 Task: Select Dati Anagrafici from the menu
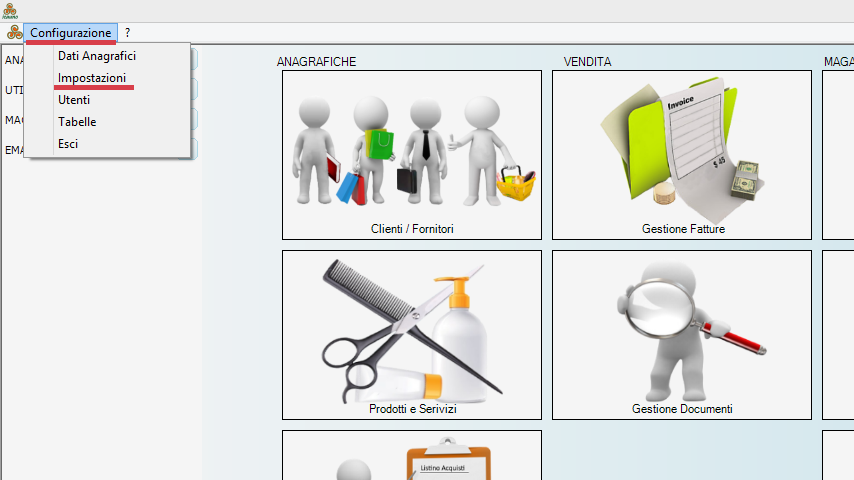coord(97,56)
